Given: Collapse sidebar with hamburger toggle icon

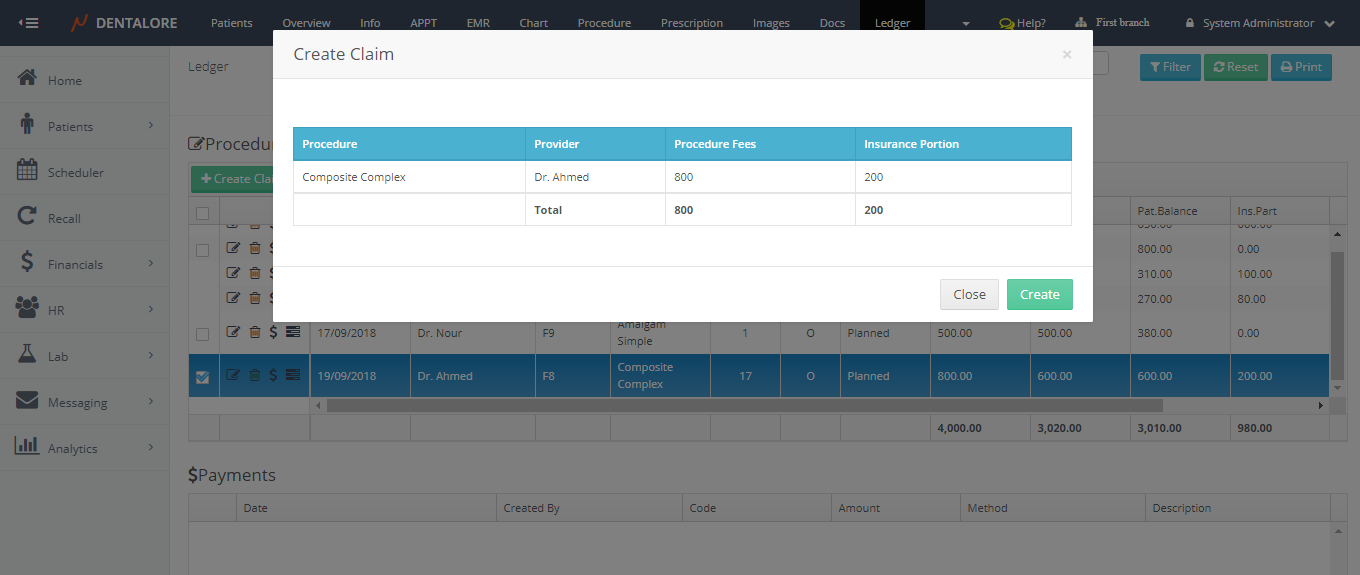Looking at the screenshot, I should tap(29, 22).
